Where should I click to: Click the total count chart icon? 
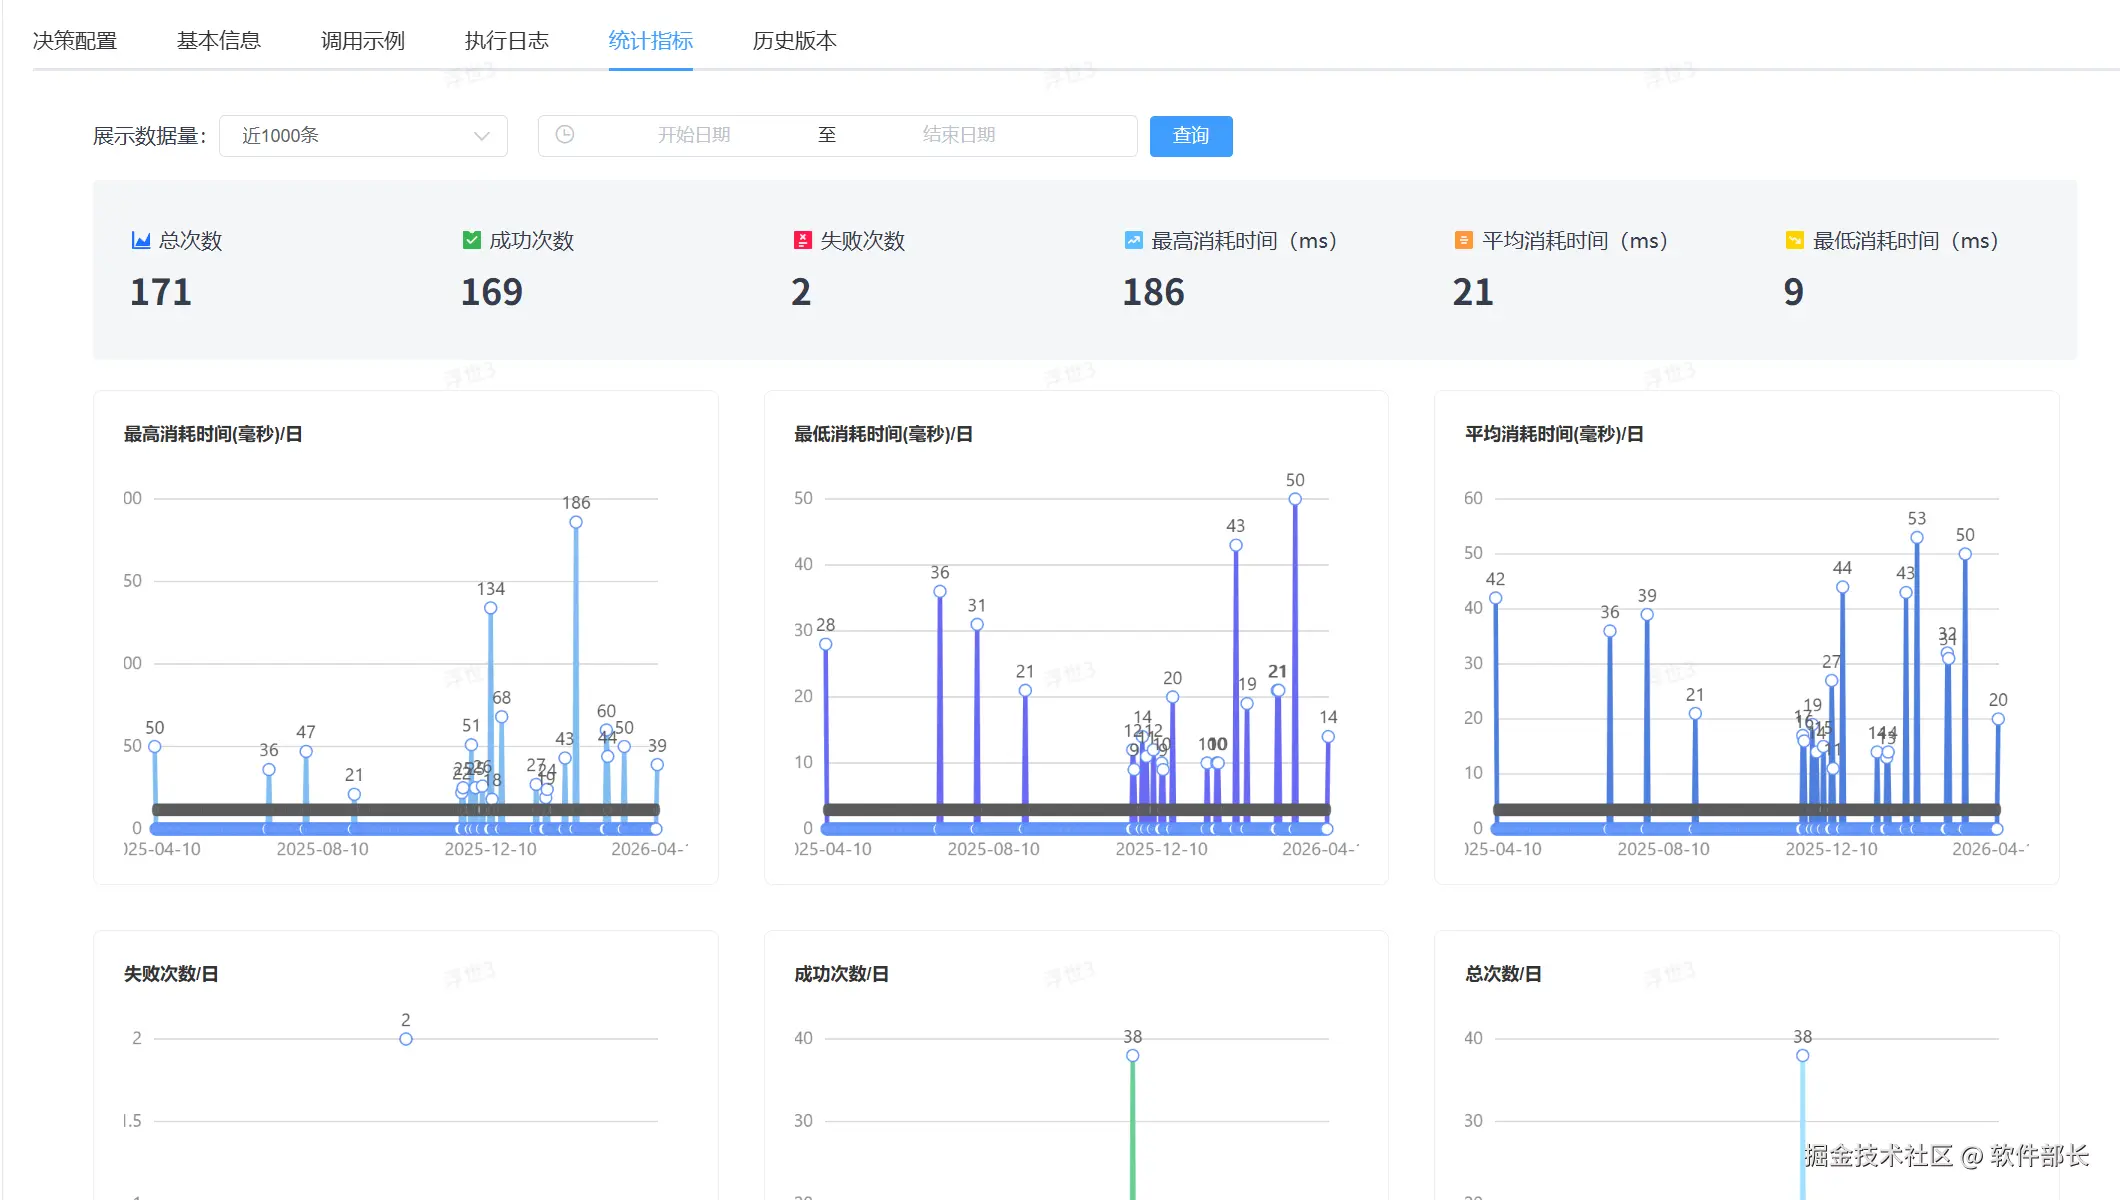pos(141,240)
